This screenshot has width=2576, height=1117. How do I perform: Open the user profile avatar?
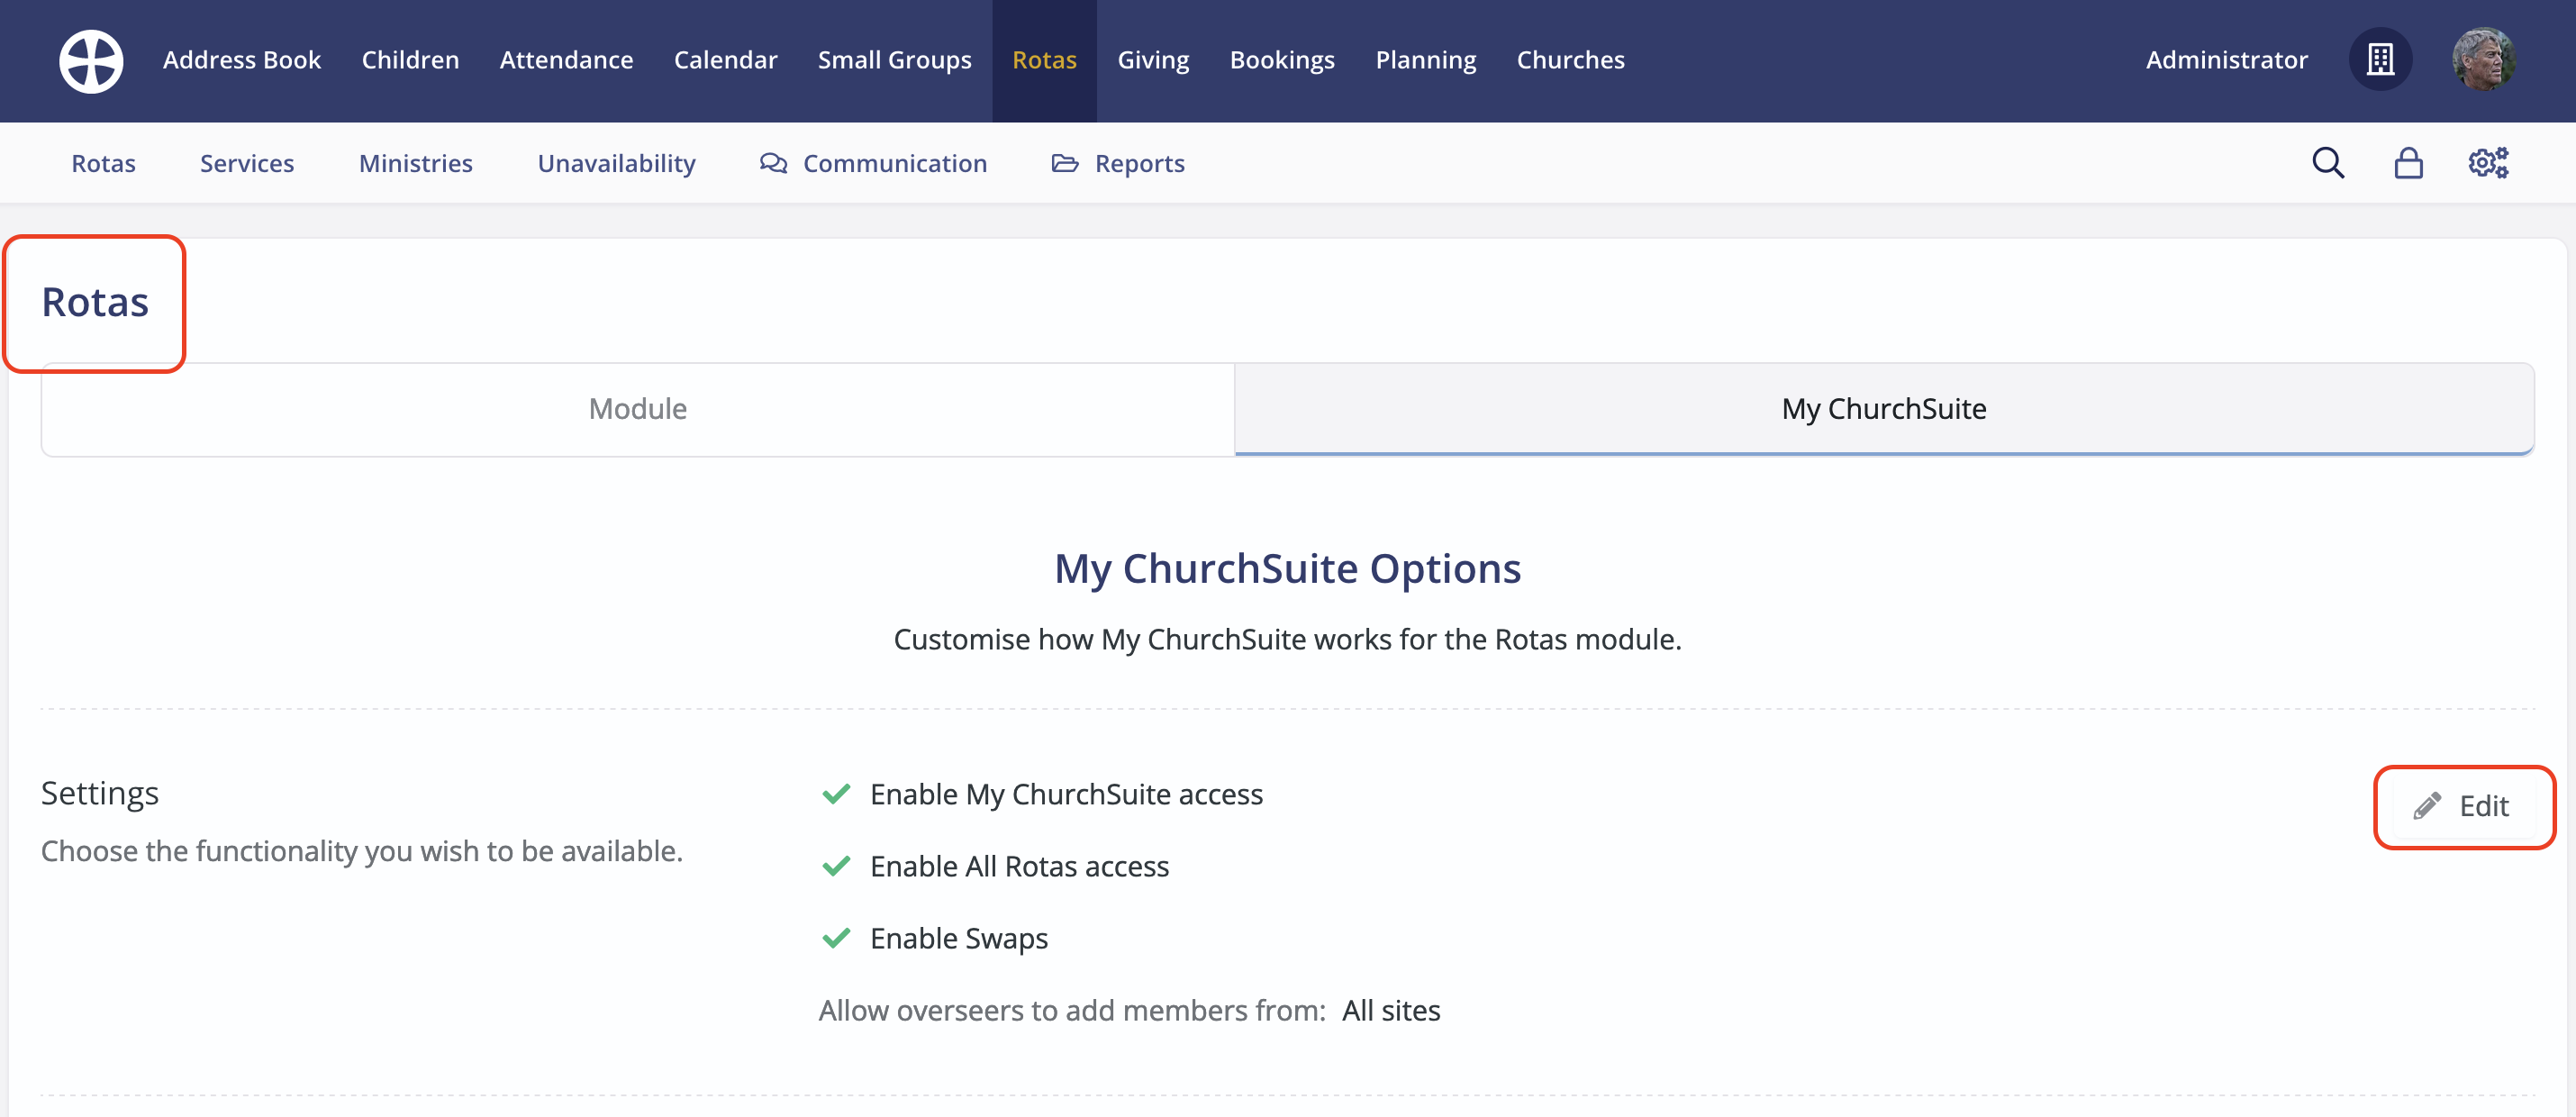click(x=2483, y=60)
